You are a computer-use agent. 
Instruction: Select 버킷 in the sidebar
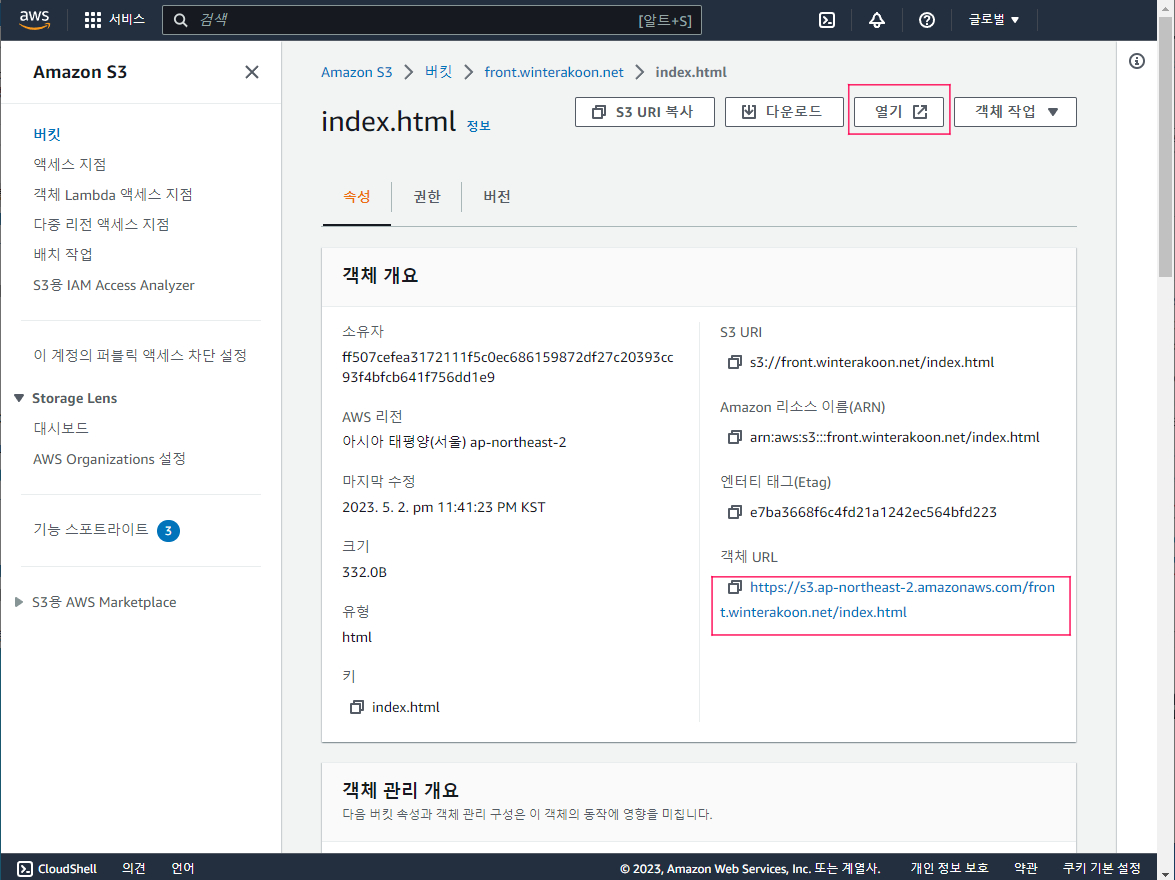(x=46, y=134)
